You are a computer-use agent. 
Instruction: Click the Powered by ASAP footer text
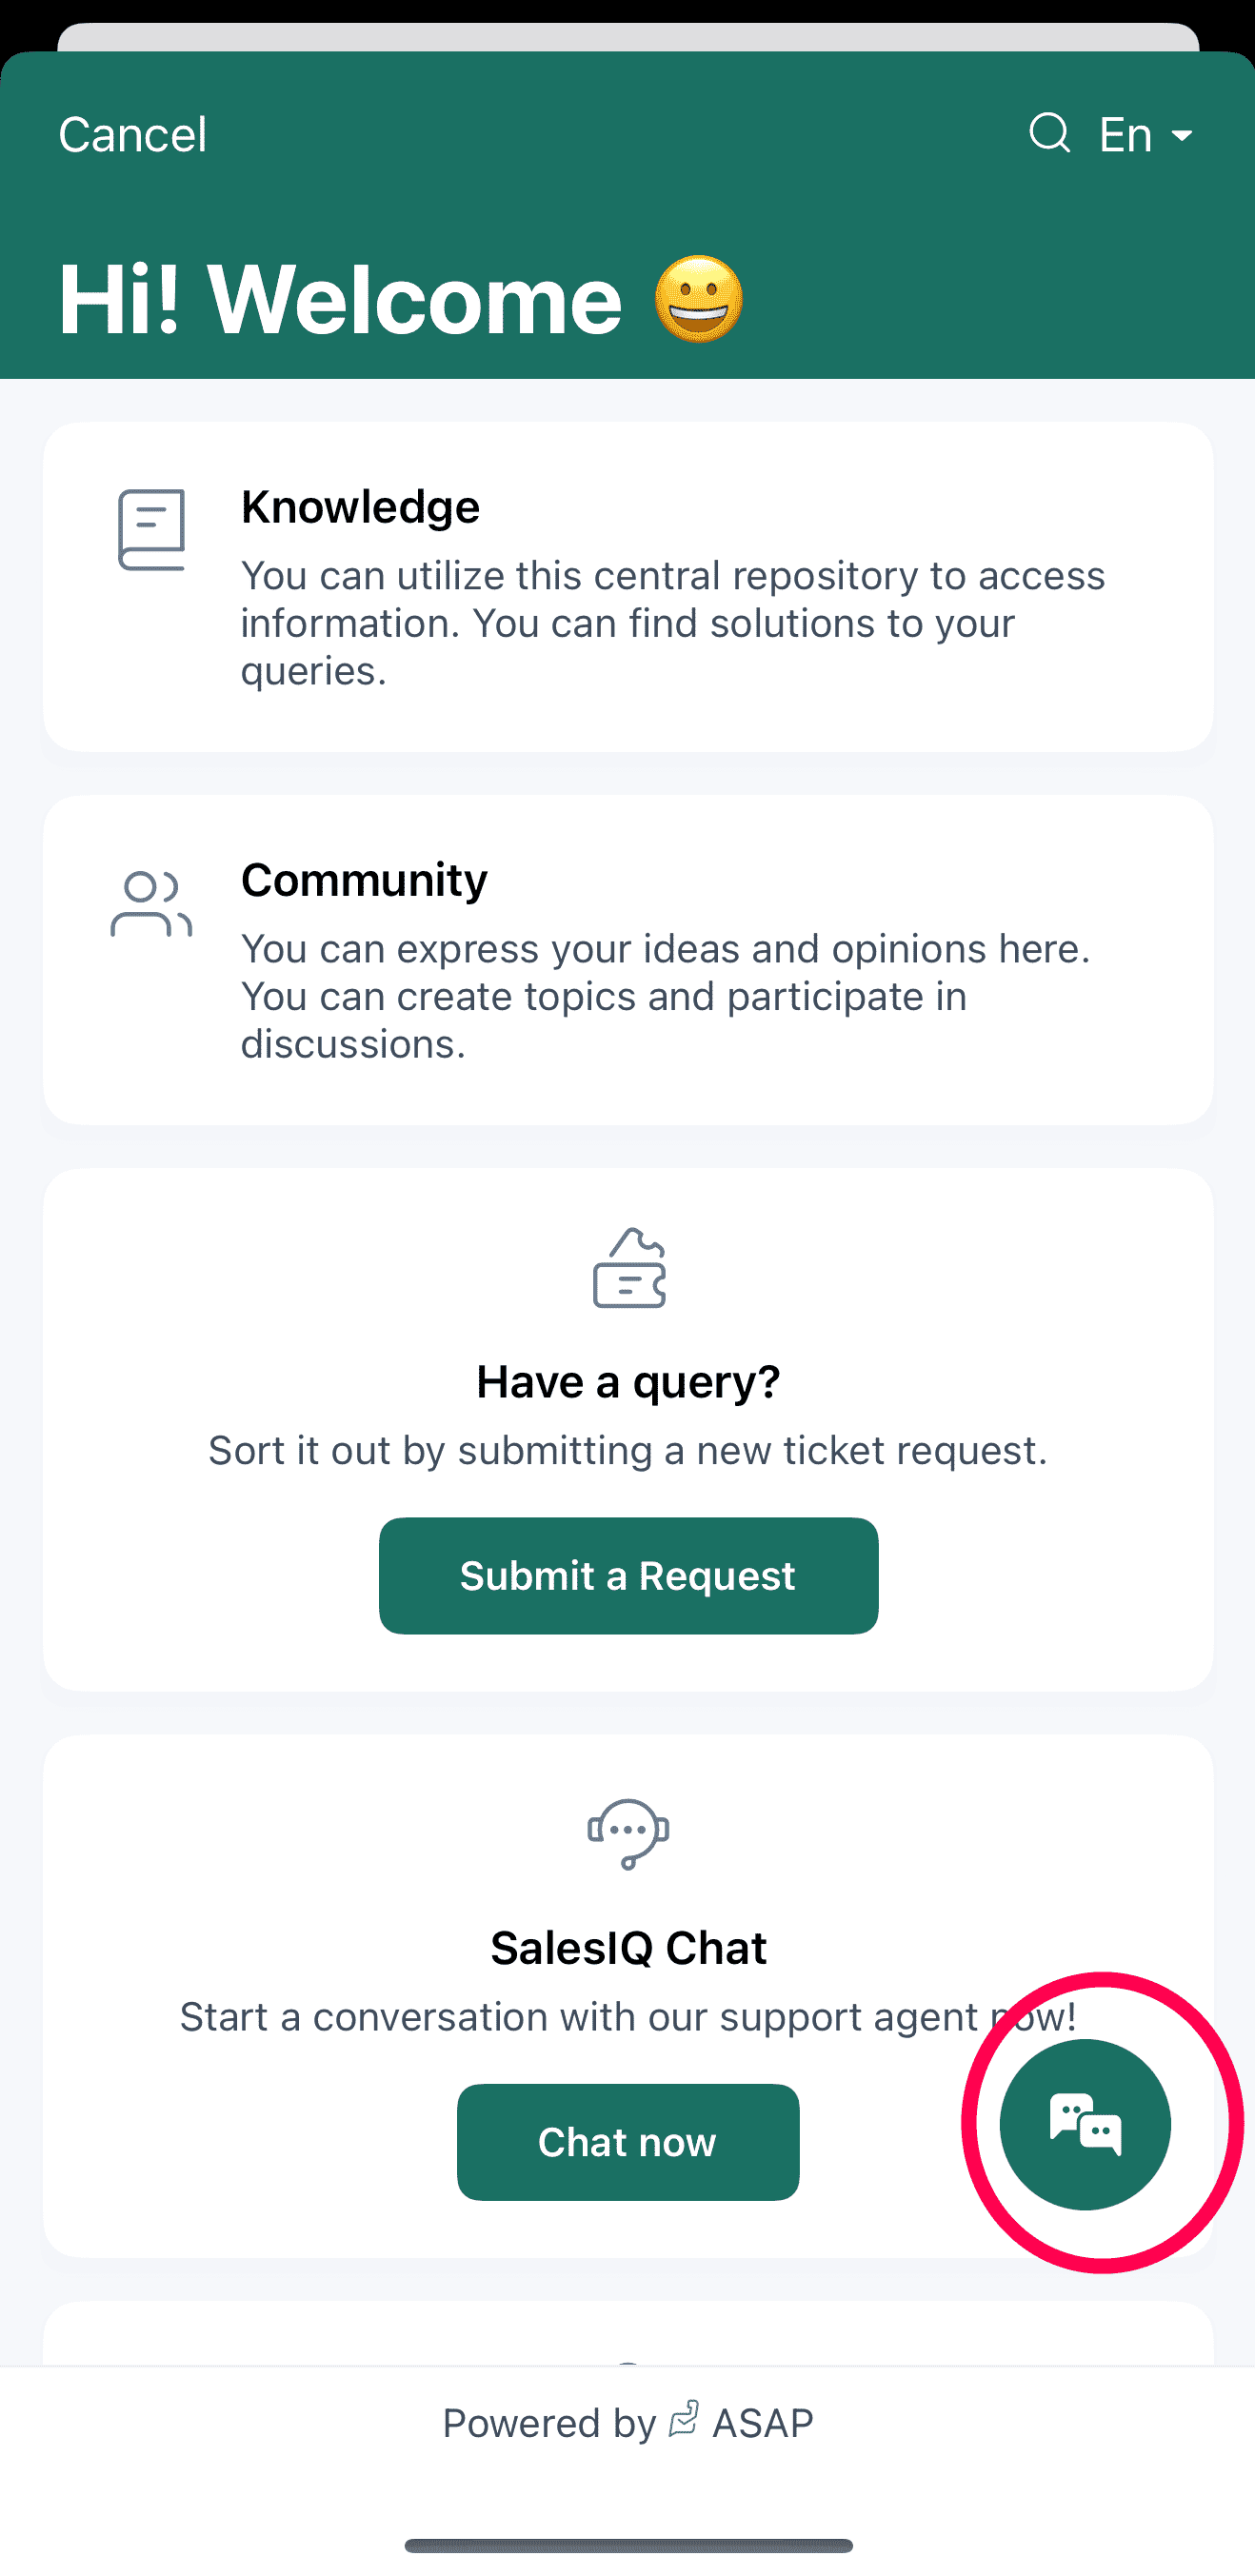point(628,2423)
